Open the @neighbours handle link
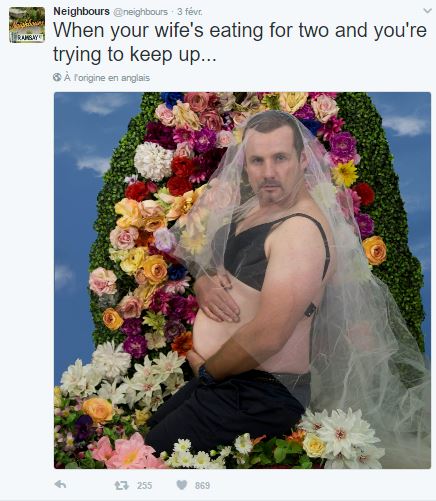This screenshot has height=501, width=436. (x=141, y=12)
